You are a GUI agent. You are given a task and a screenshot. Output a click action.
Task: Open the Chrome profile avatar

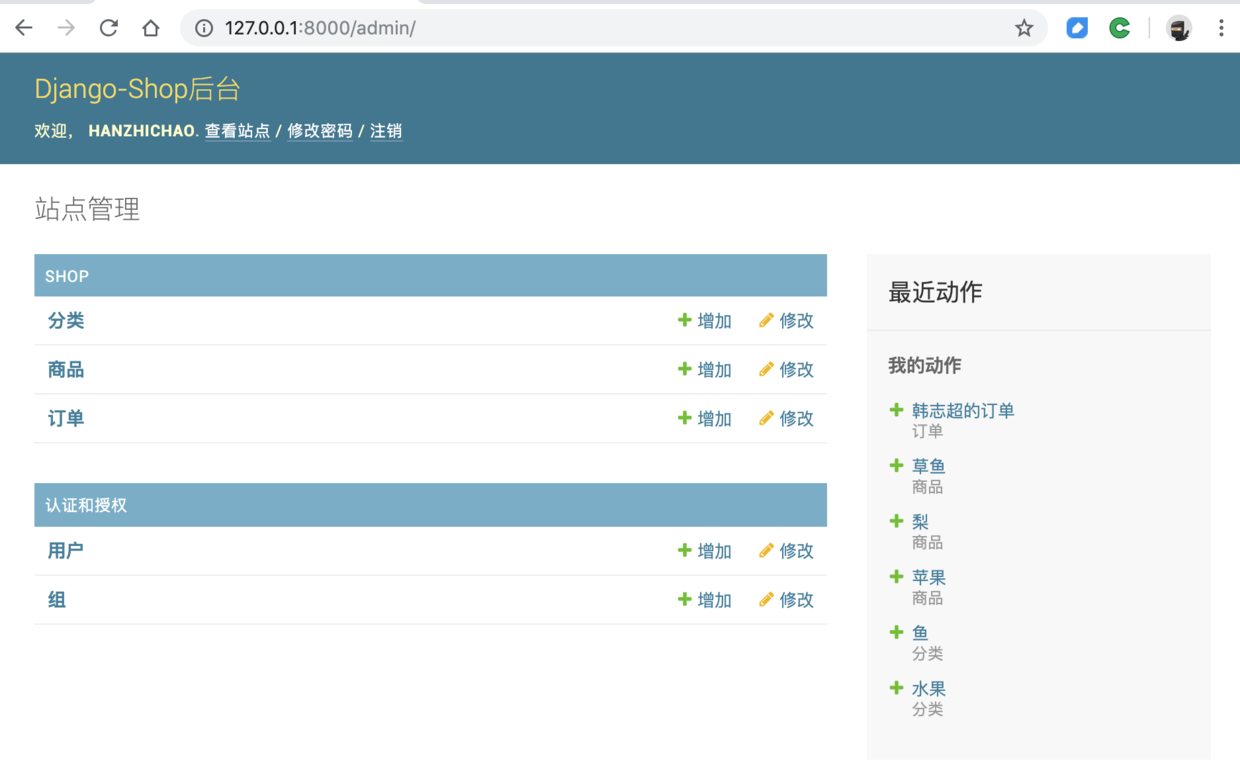coord(1179,28)
